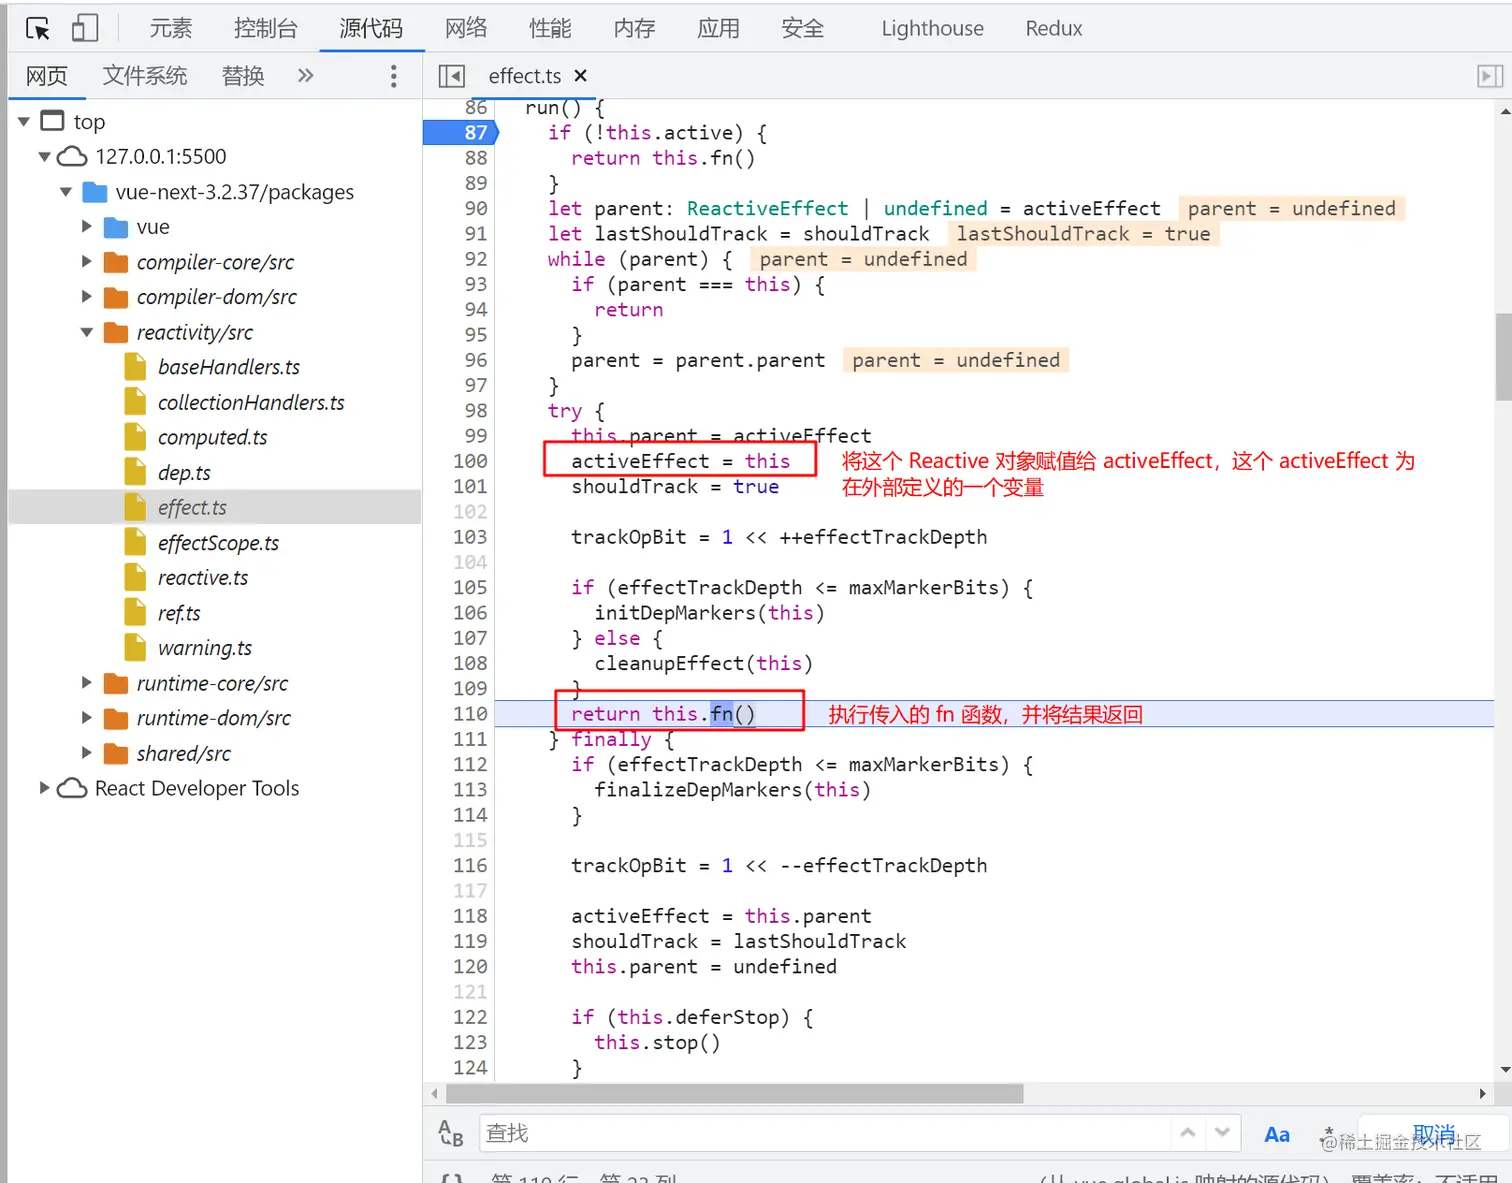Click editor scroll right arrow
The image size is (1512, 1183).
coord(1482,1094)
